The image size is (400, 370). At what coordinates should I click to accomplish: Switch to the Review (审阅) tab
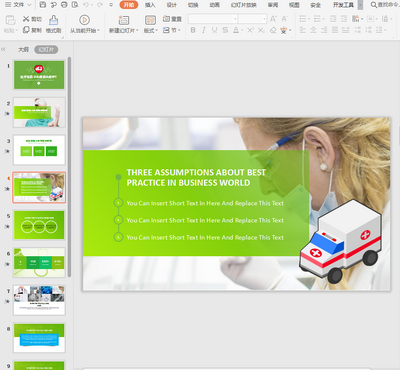(x=273, y=5)
